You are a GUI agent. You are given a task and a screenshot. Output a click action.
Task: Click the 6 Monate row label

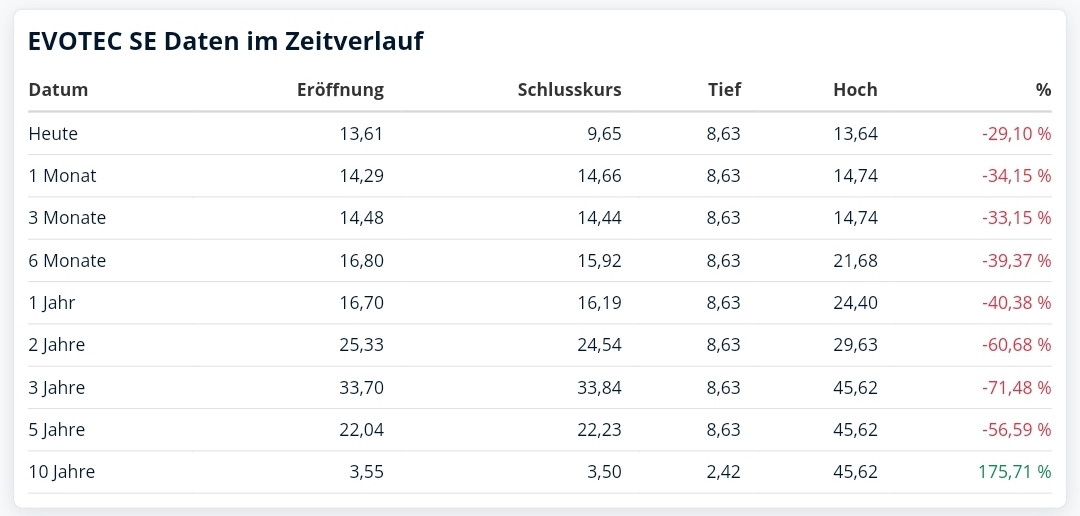tap(67, 261)
